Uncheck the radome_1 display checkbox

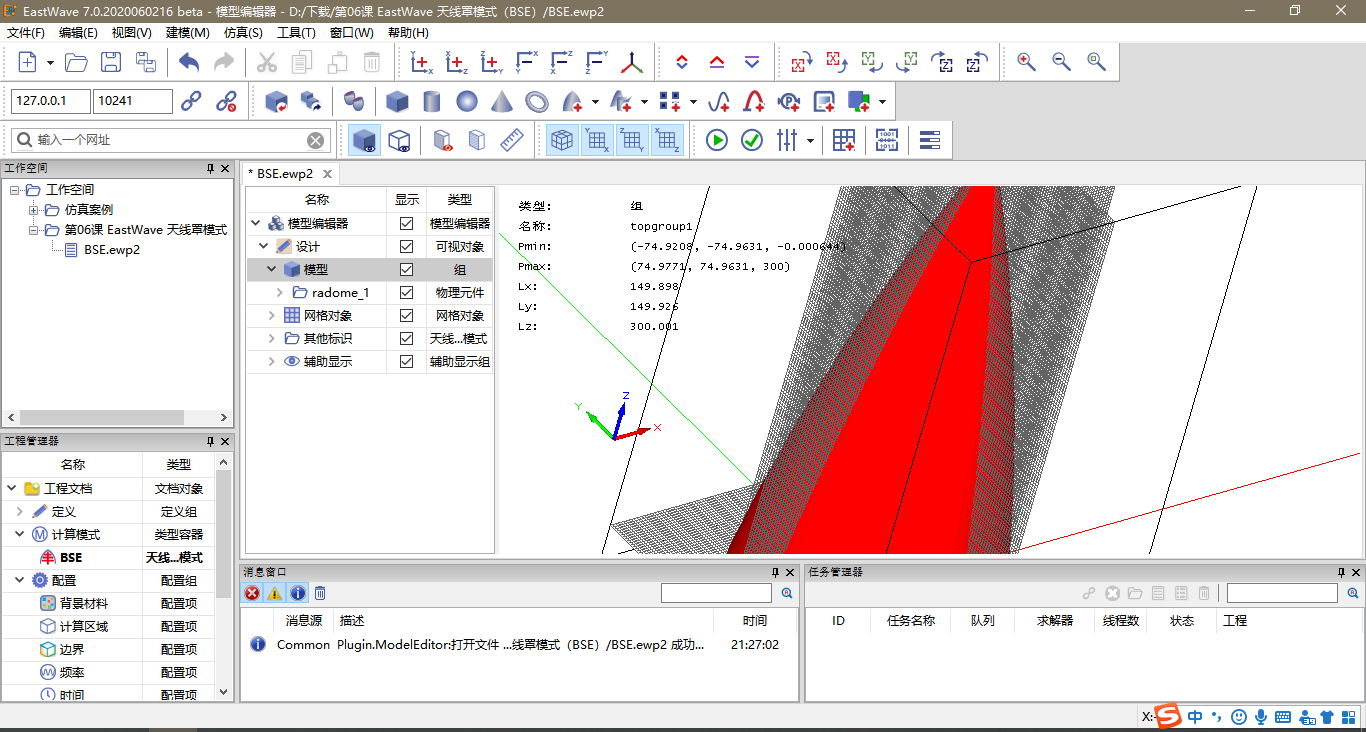[406, 293]
